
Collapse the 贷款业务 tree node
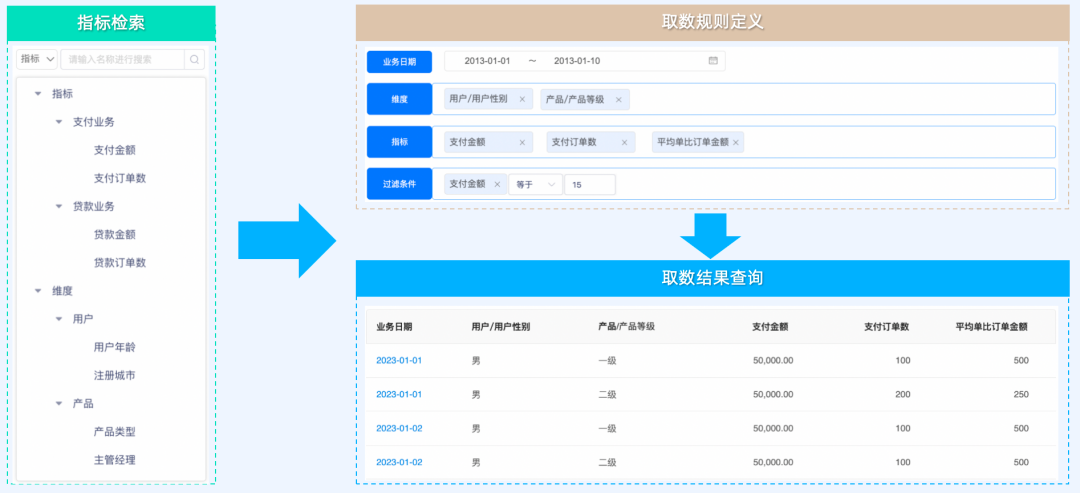(x=59, y=206)
